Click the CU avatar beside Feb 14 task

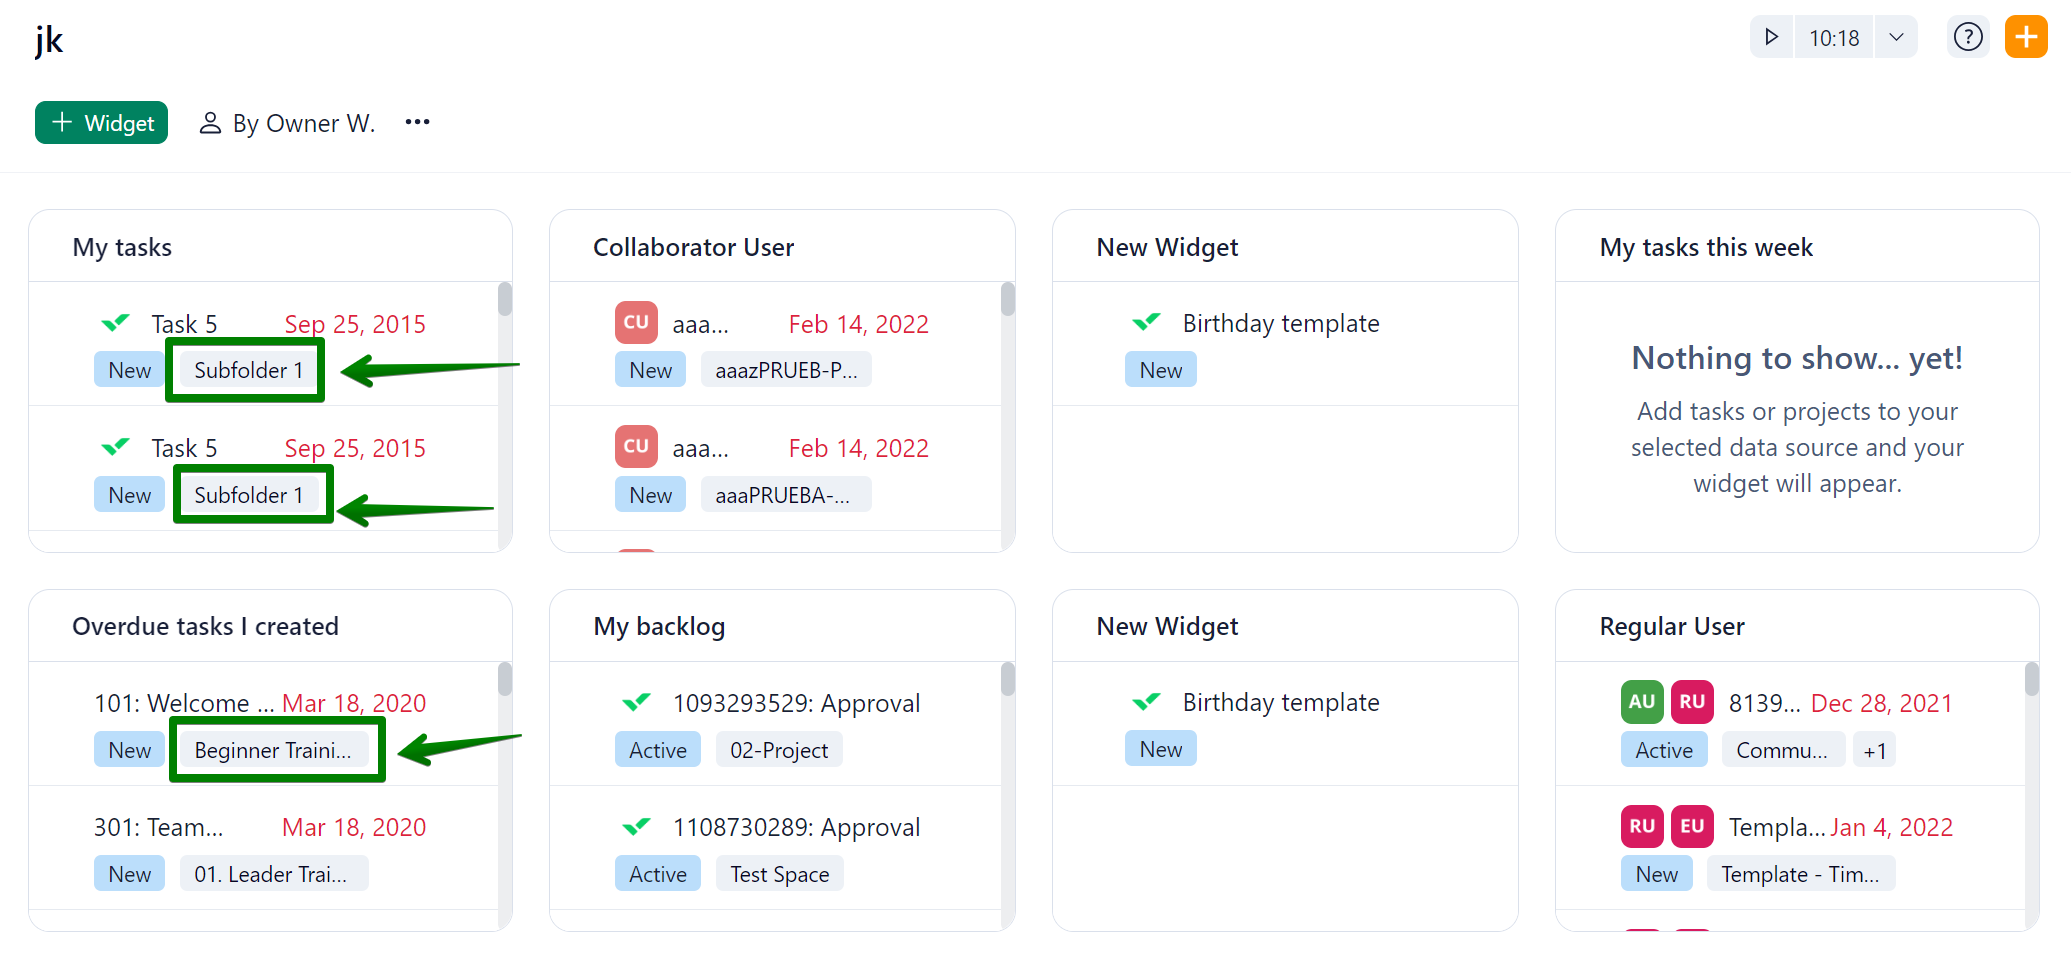(x=636, y=323)
